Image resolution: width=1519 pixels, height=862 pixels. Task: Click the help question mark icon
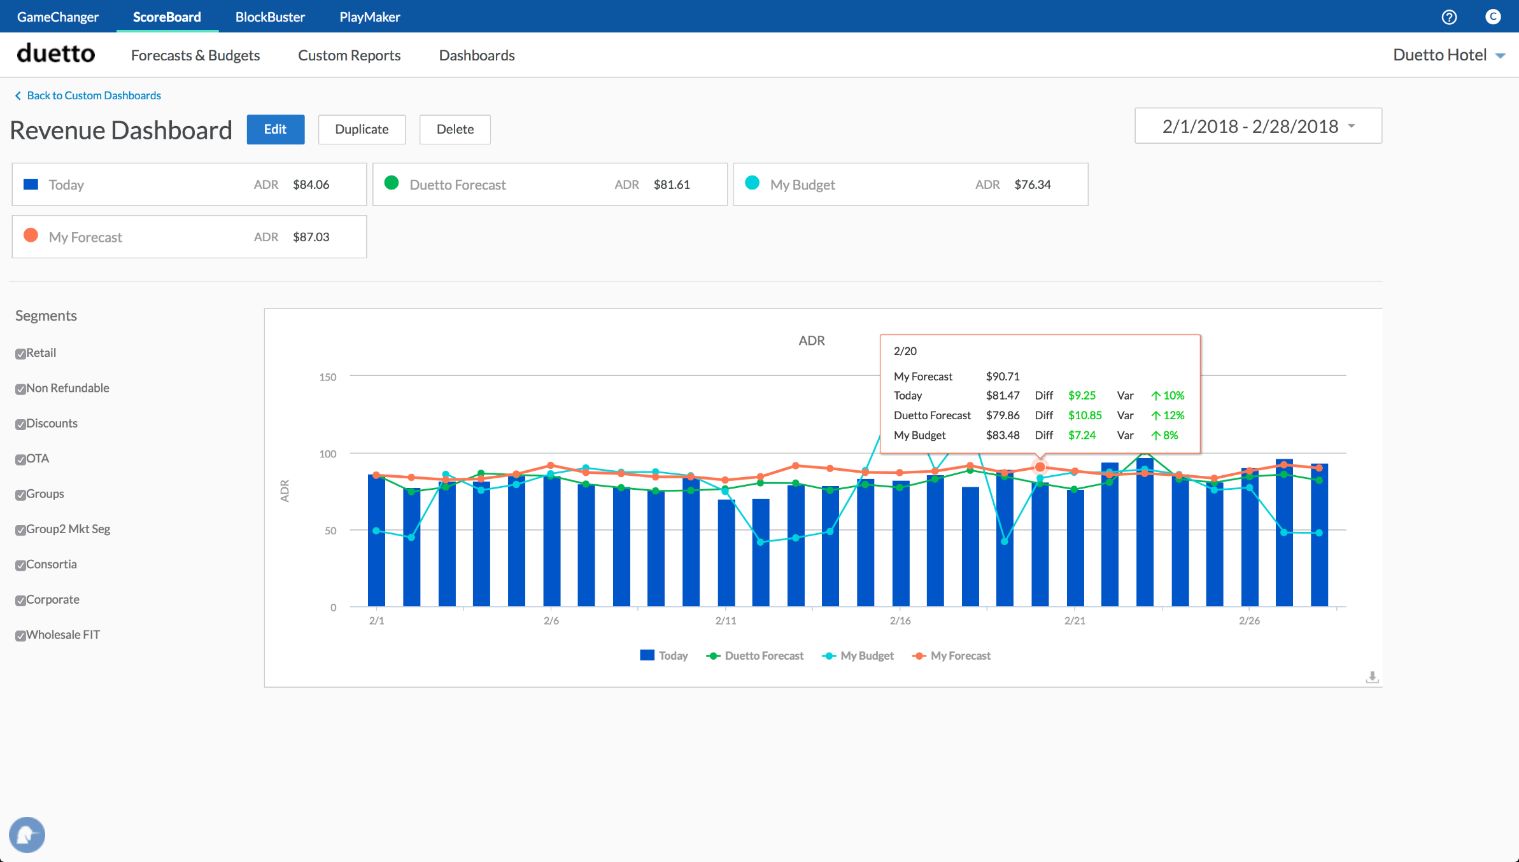[1449, 17]
